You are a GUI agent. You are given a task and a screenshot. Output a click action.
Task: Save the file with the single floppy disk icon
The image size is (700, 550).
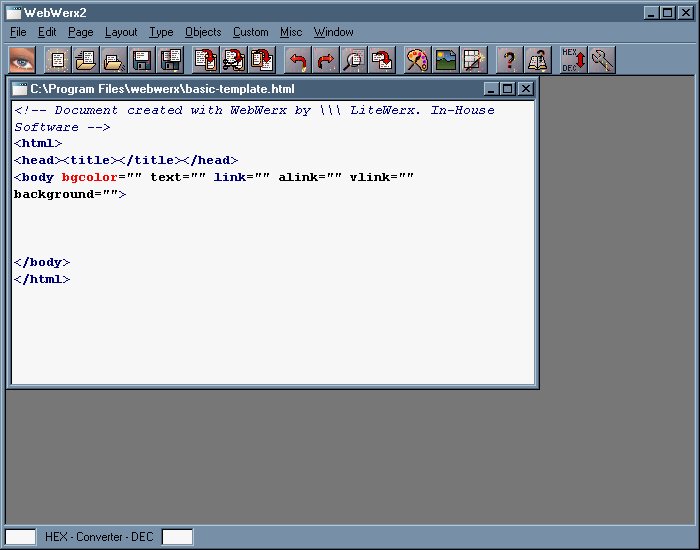tap(142, 59)
